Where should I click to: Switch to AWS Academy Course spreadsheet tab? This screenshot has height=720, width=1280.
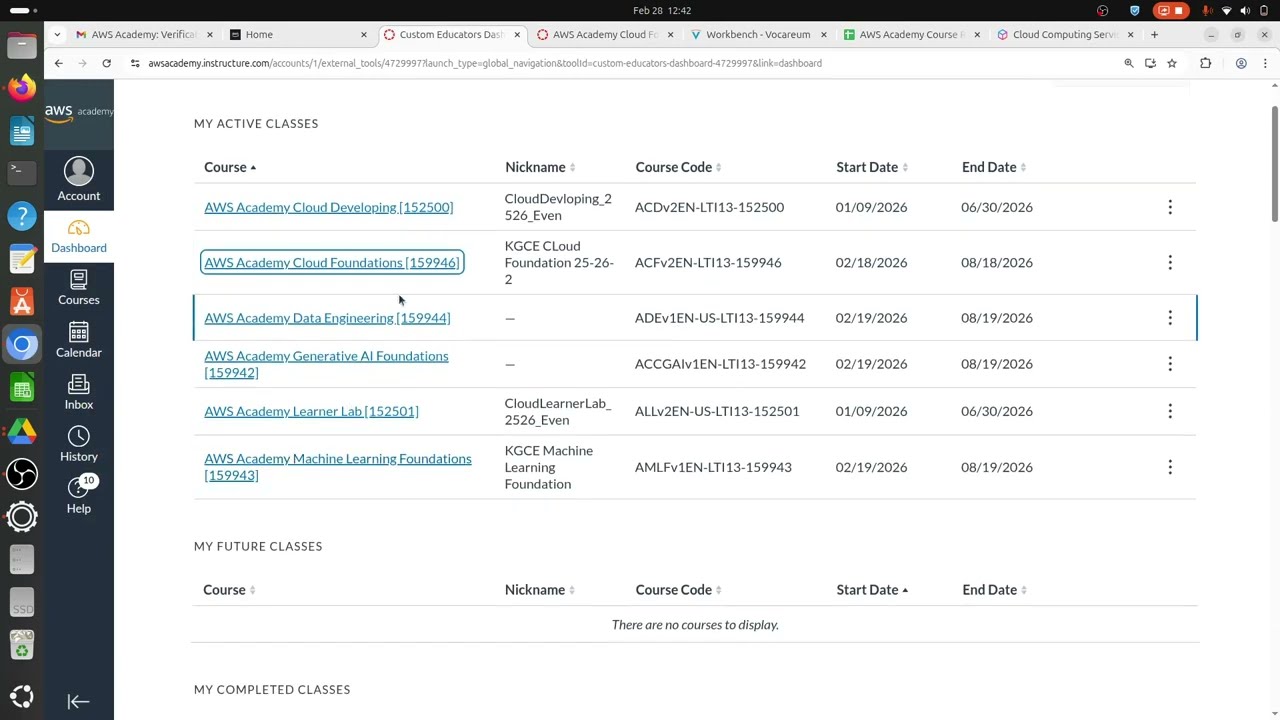[x=910, y=34]
